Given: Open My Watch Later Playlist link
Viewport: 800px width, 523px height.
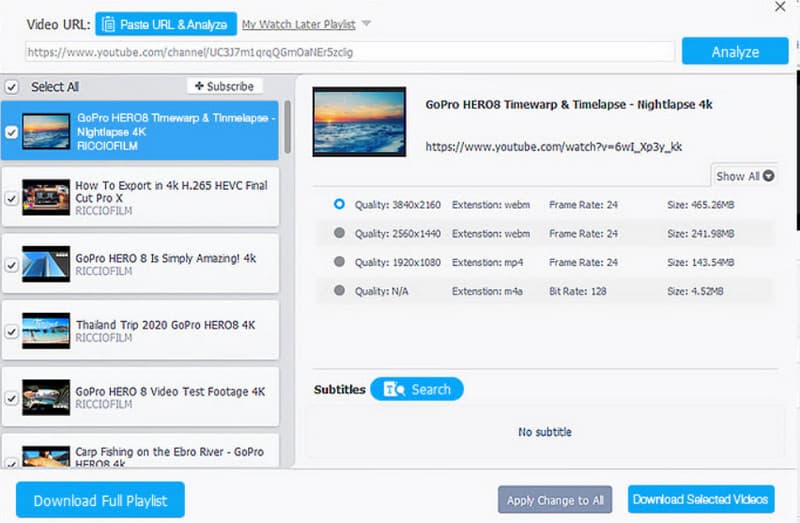Looking at the screenshot, I should click(x=298, y=24).
